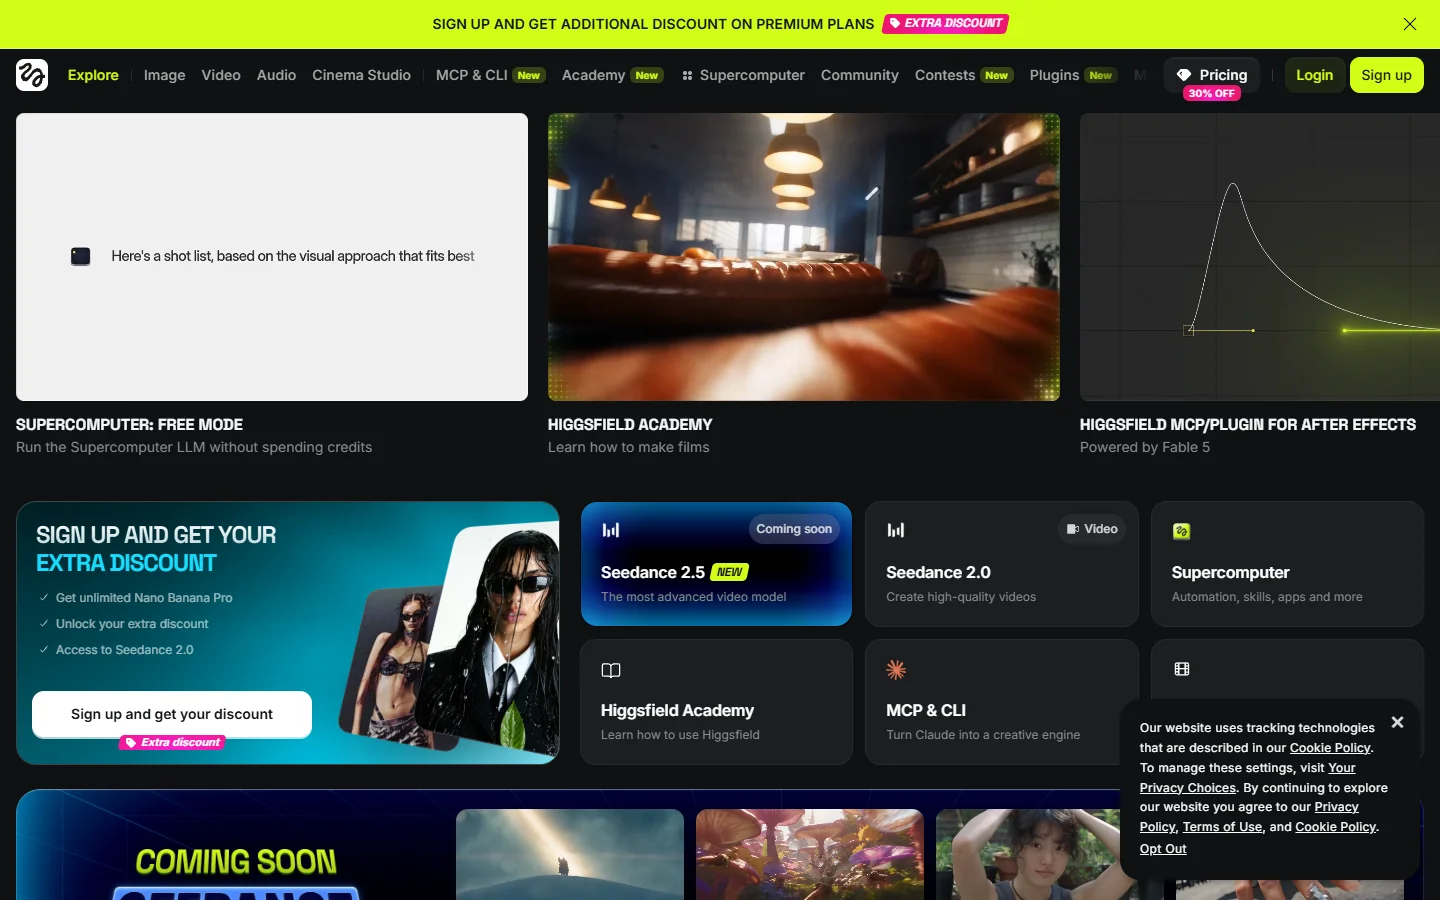Click the New badge next to Contests
The image size is (1440, 900).
coord(997,75)
